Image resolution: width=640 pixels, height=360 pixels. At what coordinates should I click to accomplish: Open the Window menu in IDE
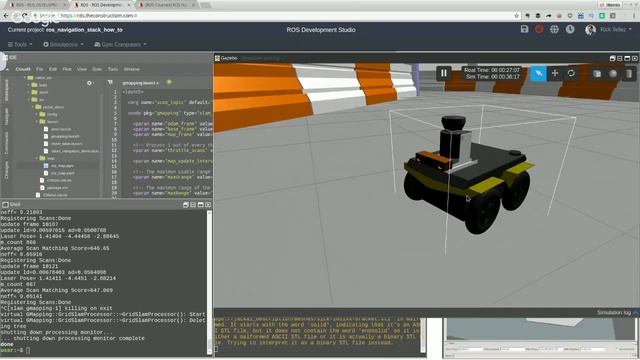click(x=131, y=69)
